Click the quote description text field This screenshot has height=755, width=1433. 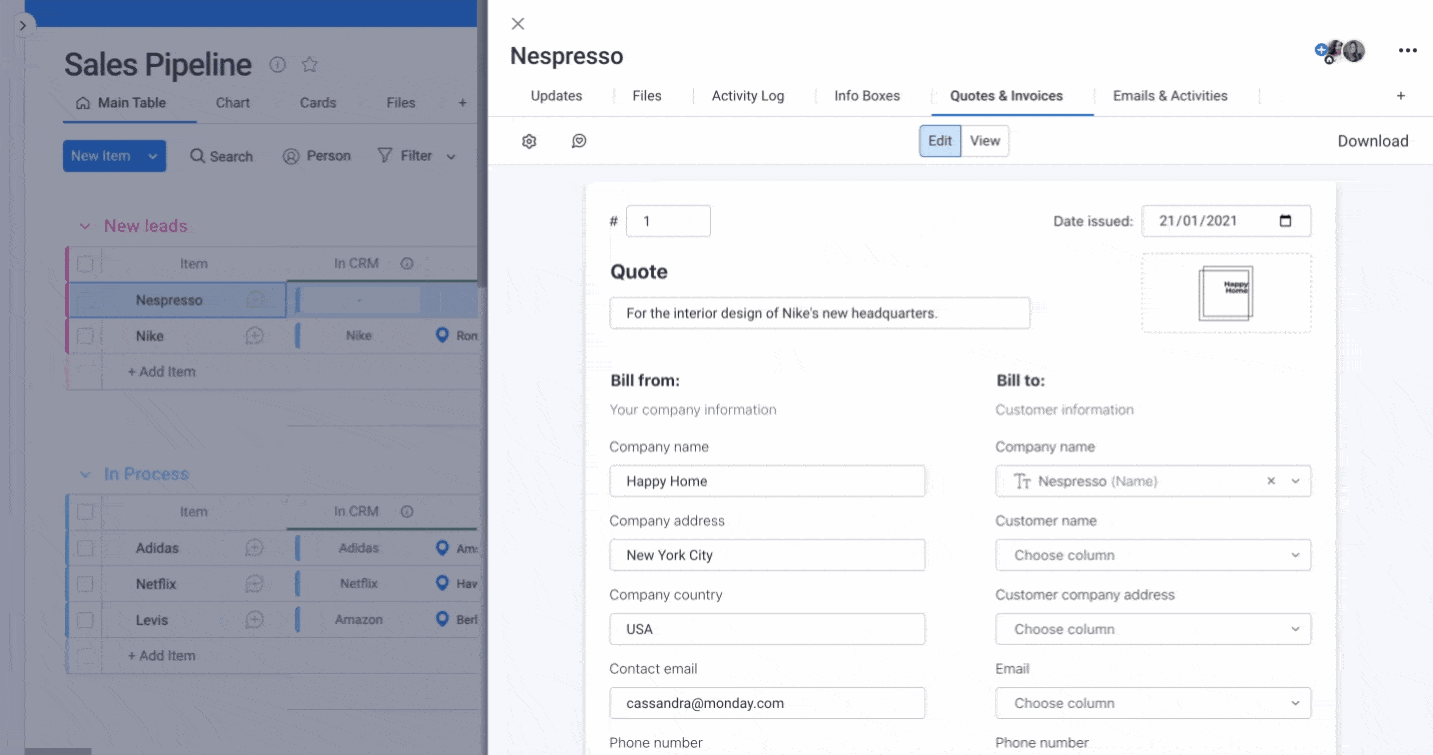[820, 313]
